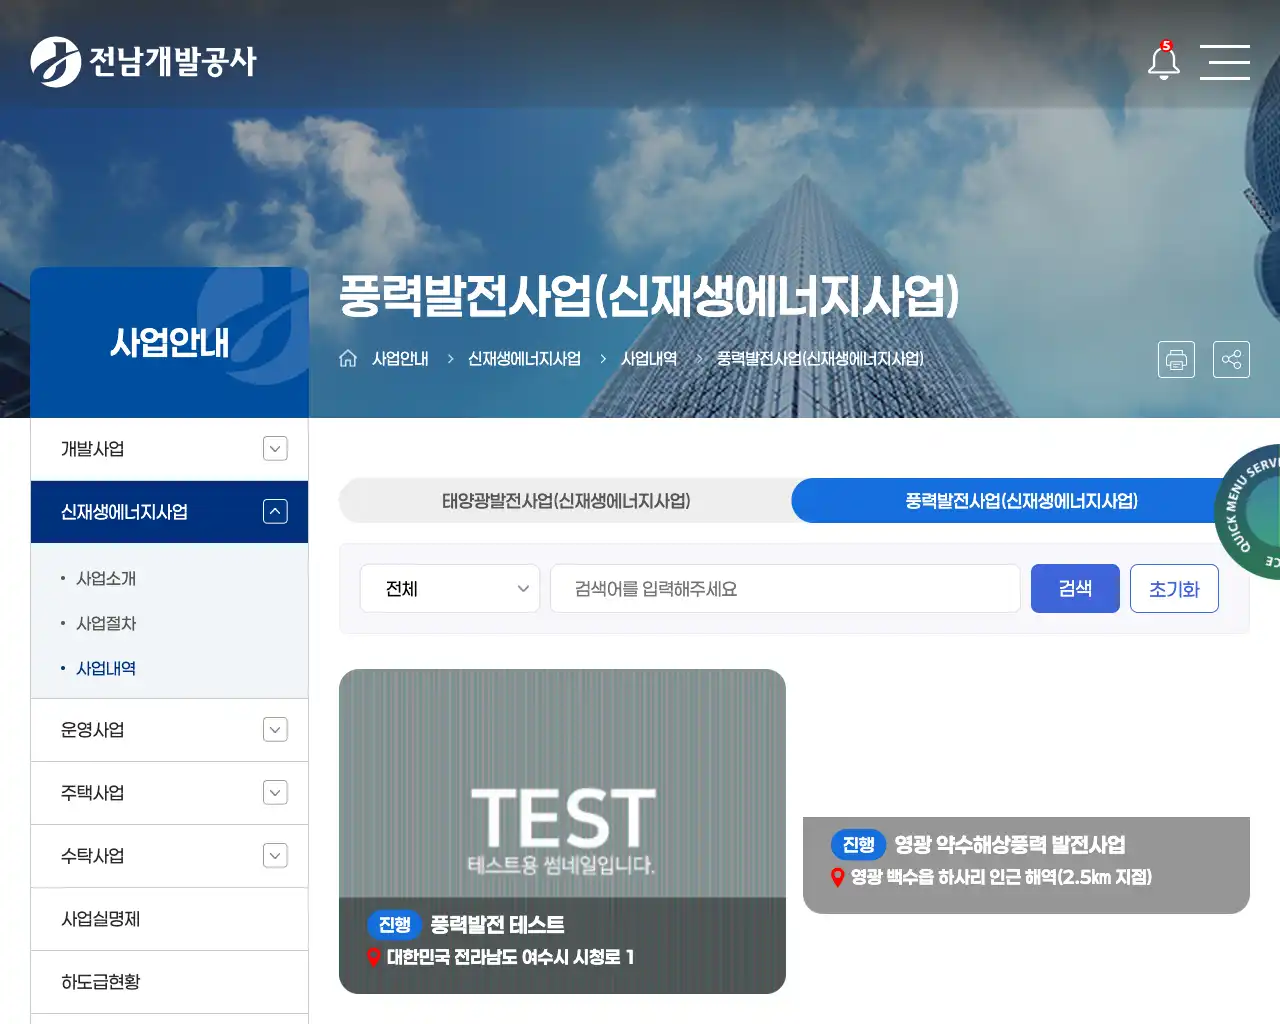Screen dimensions: 1280x1024
Task: Go to home via breadcrumb house icon
Action: 348,358
